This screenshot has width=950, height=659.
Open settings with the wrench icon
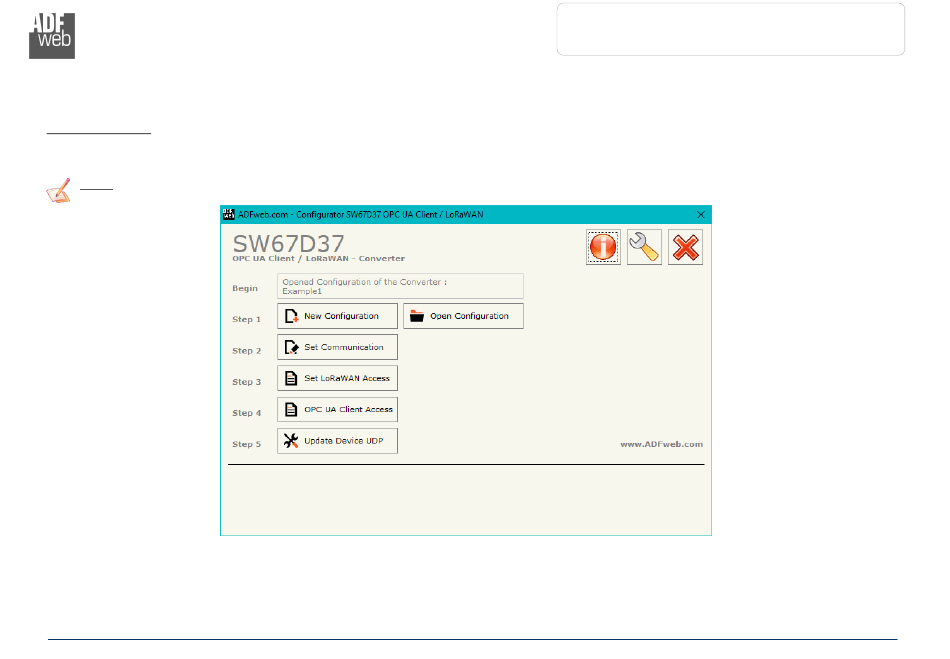coord(644,247)
